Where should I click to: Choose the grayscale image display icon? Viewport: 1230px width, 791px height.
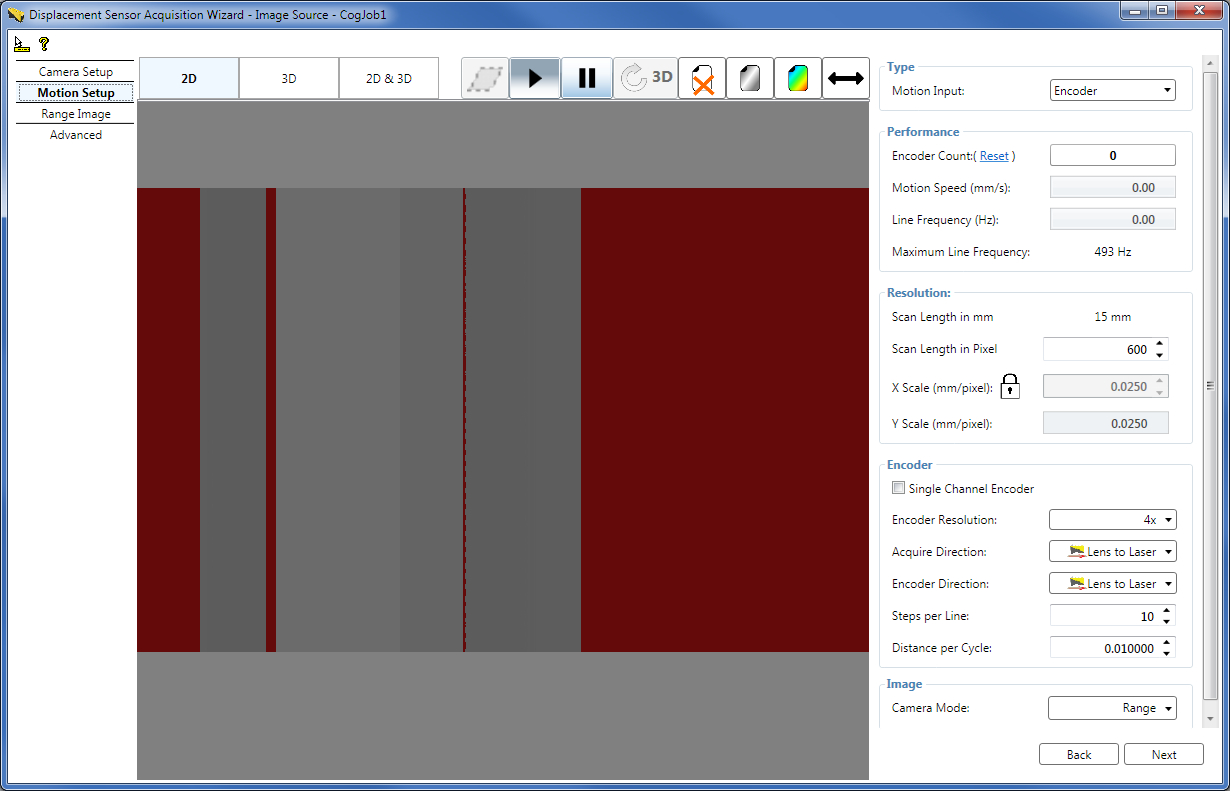[x=749, y=77]
